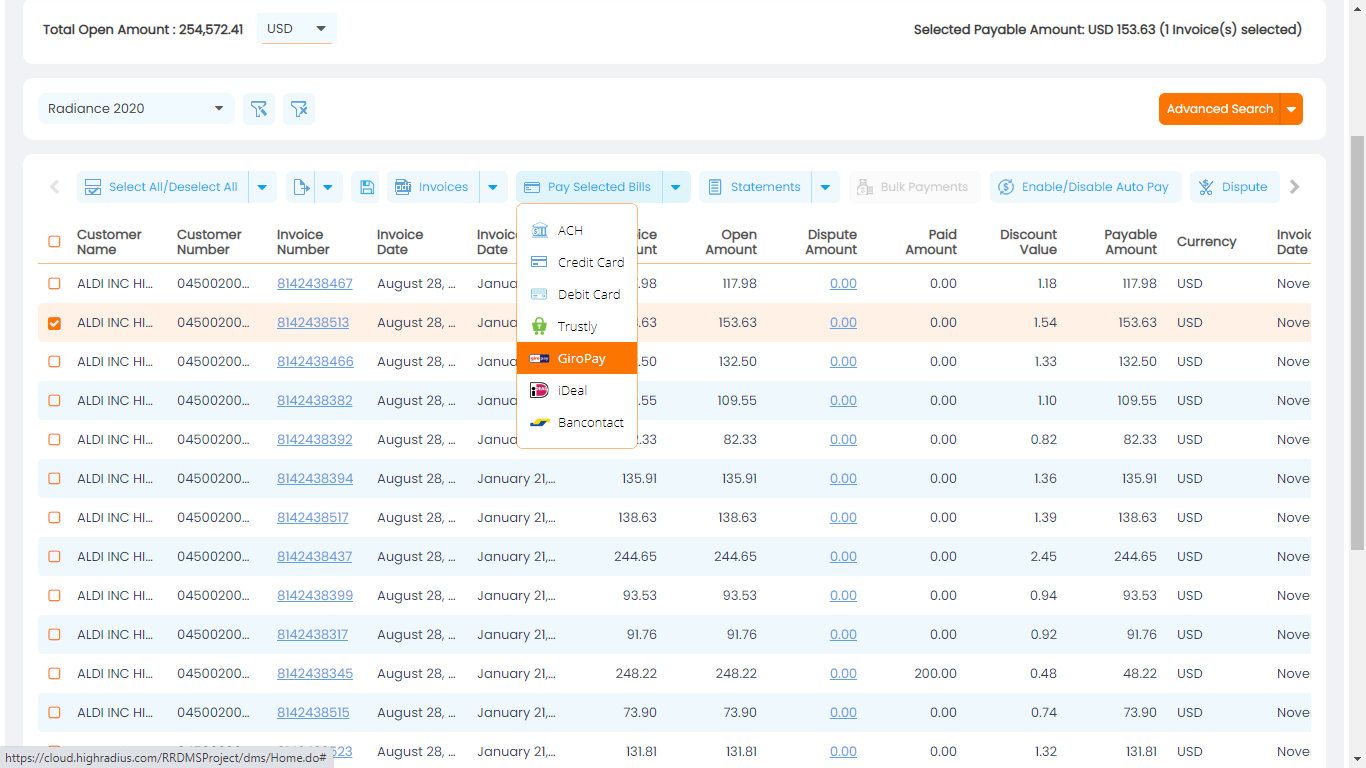Viewport: 1366px width, 768px height.
Task: Expand the Pay Selected Bills dropdown arrow
Action: (676, 186)
